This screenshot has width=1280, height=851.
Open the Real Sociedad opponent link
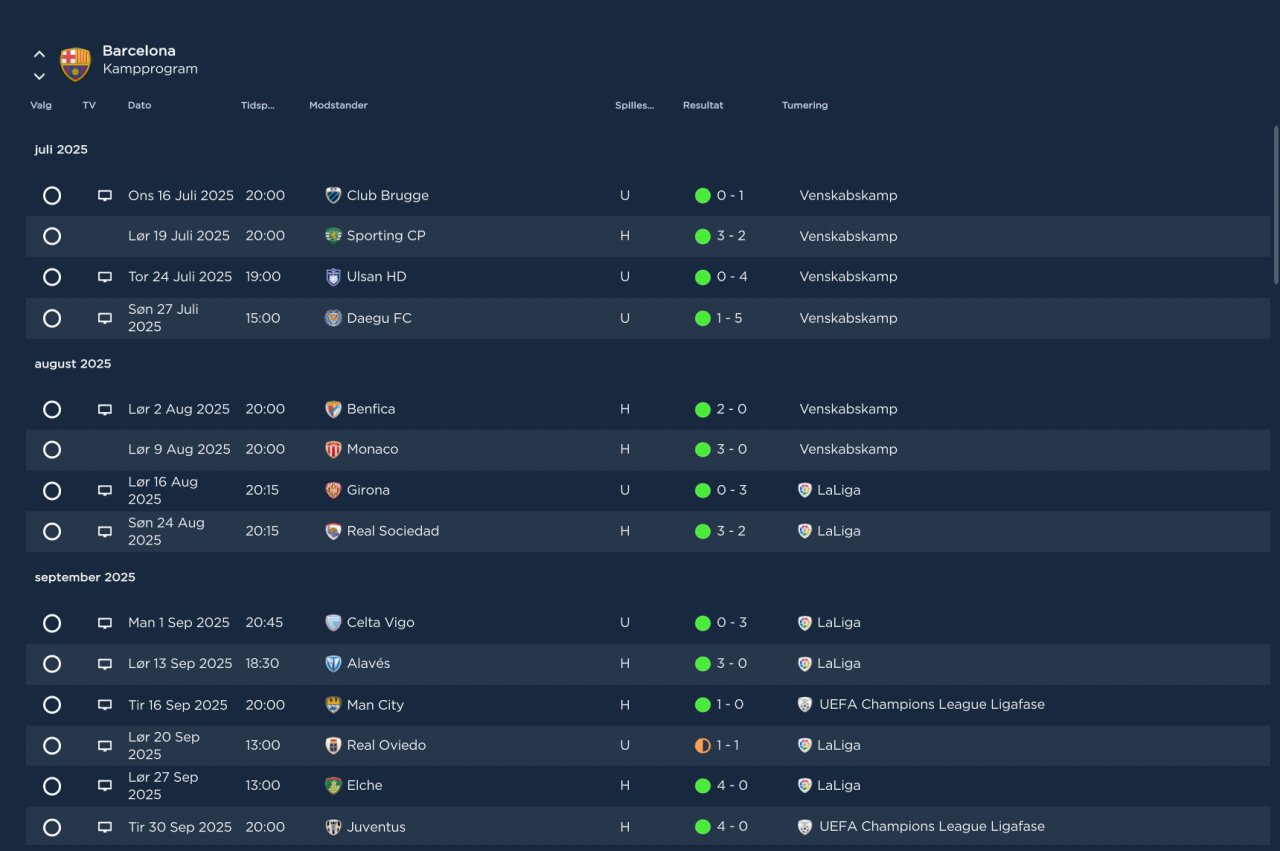[393, 531]
